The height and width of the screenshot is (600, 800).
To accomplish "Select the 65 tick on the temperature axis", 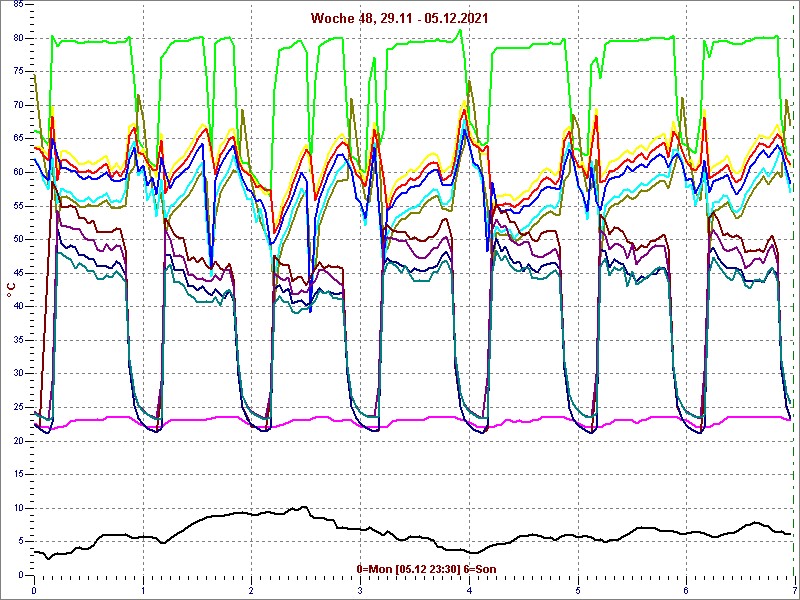I will pos(19,138).
